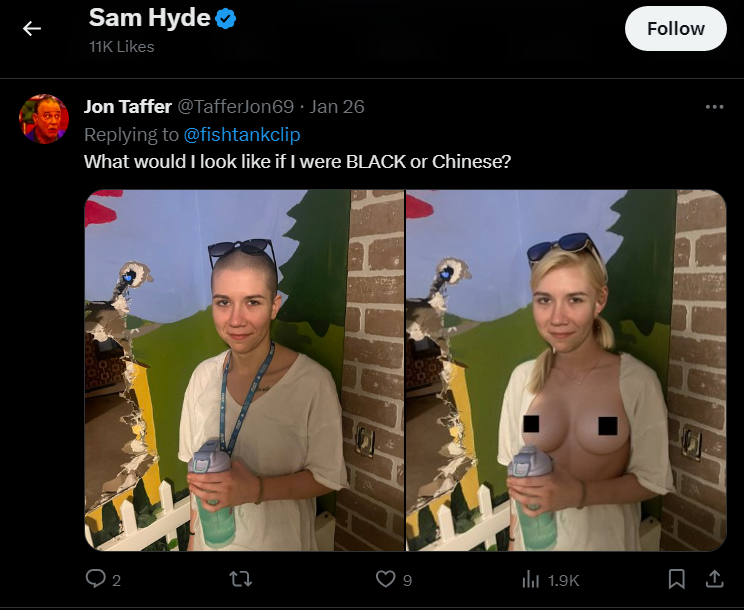Click the tweet text about BLACK or Chinese
Screen dimensions: 744x610
298,162
